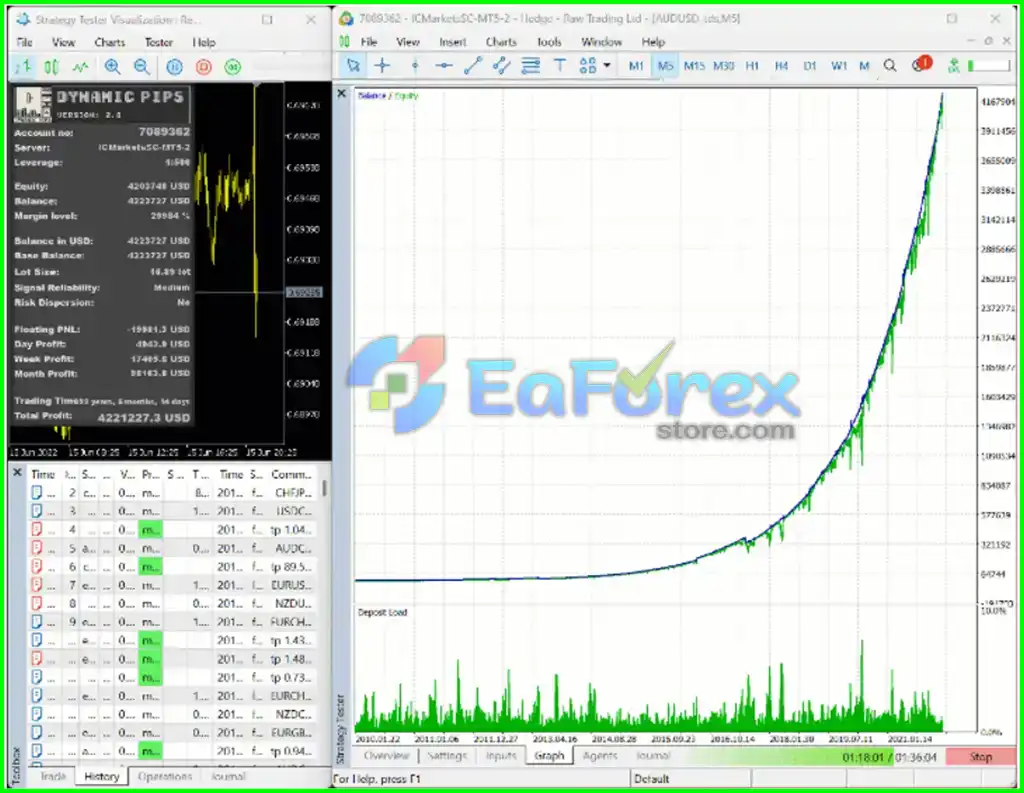This screenshot has width=1024, height=793.
Task: Zoom in the visualization chart
Action: point(112,67)
